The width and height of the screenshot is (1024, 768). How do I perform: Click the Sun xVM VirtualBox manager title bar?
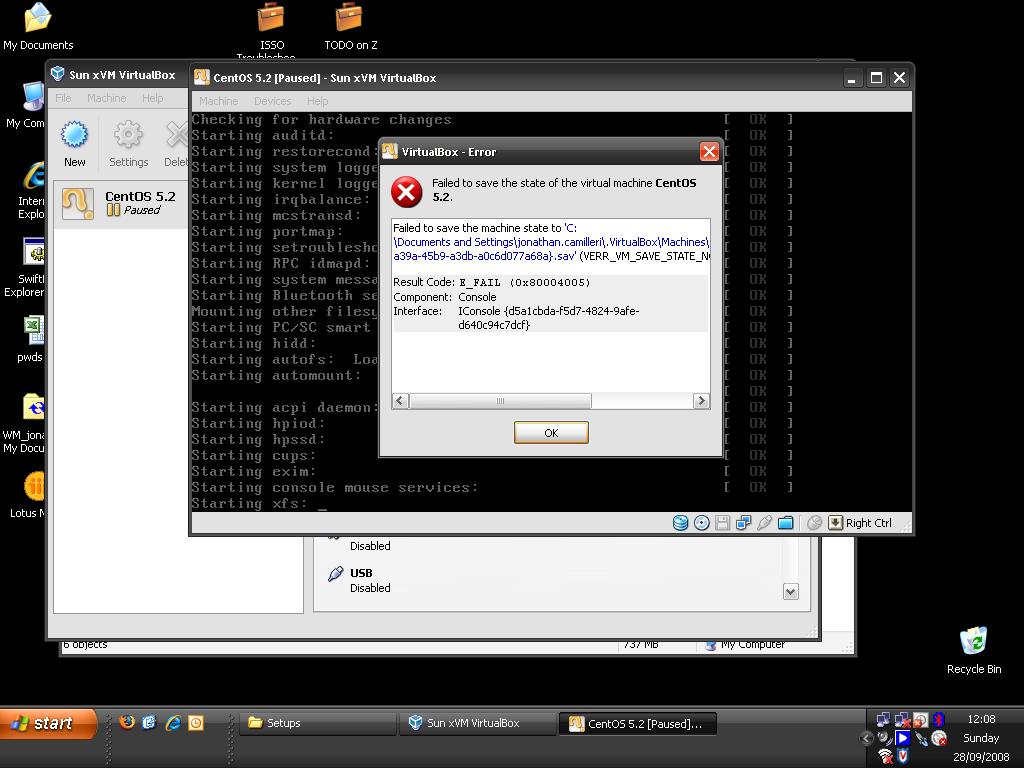coord(118,74)
